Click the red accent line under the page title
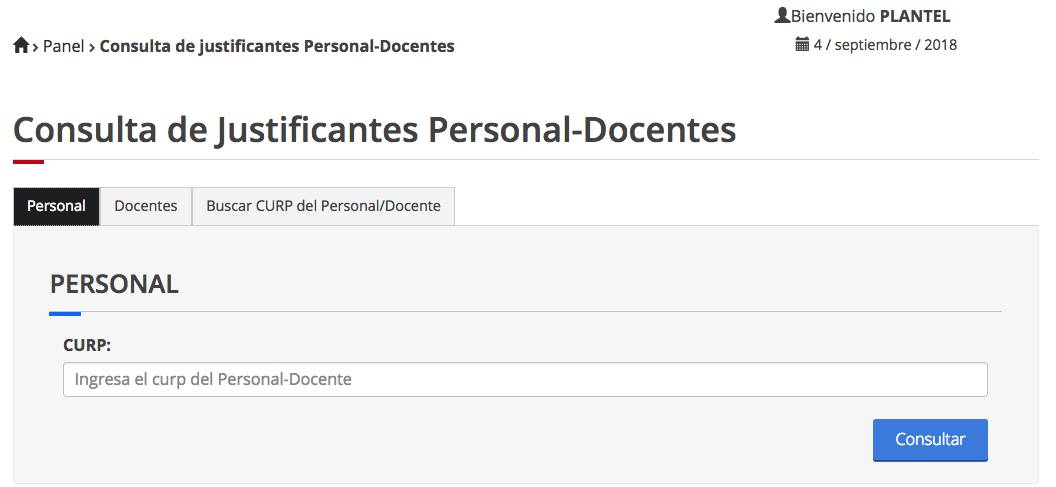 coord(28,161)
